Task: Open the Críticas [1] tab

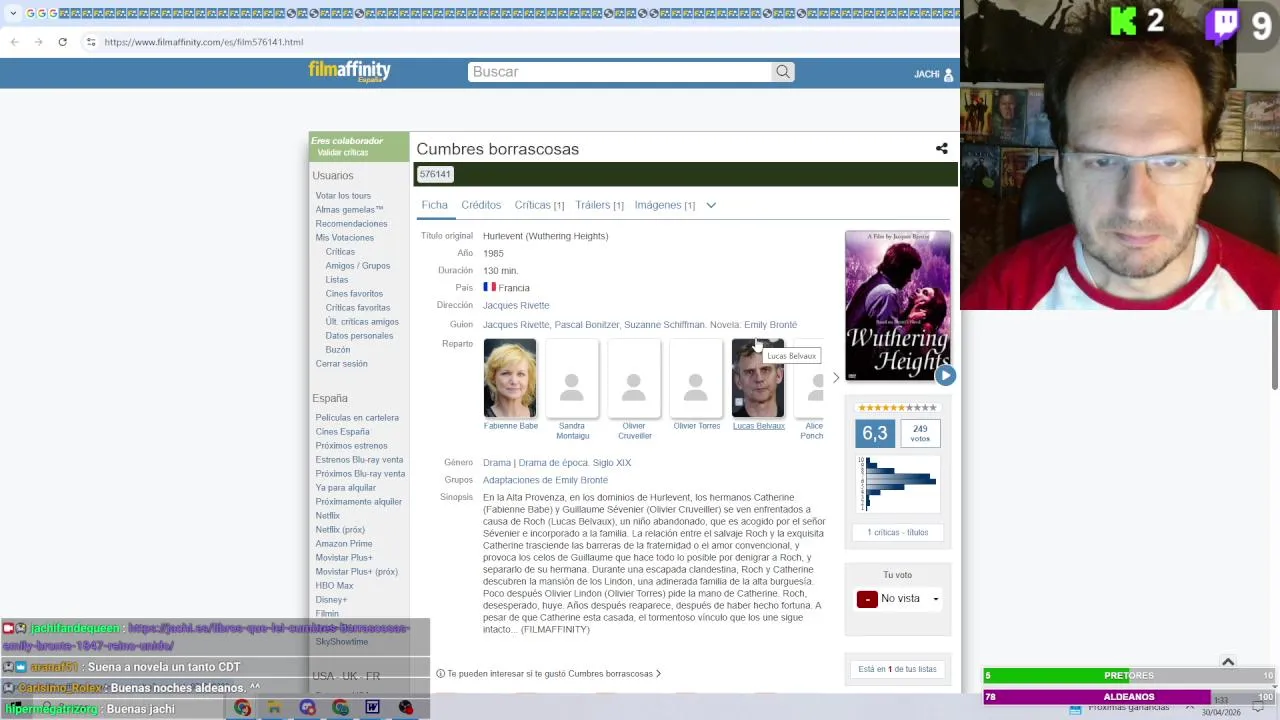Action: [x=539, y=205]
